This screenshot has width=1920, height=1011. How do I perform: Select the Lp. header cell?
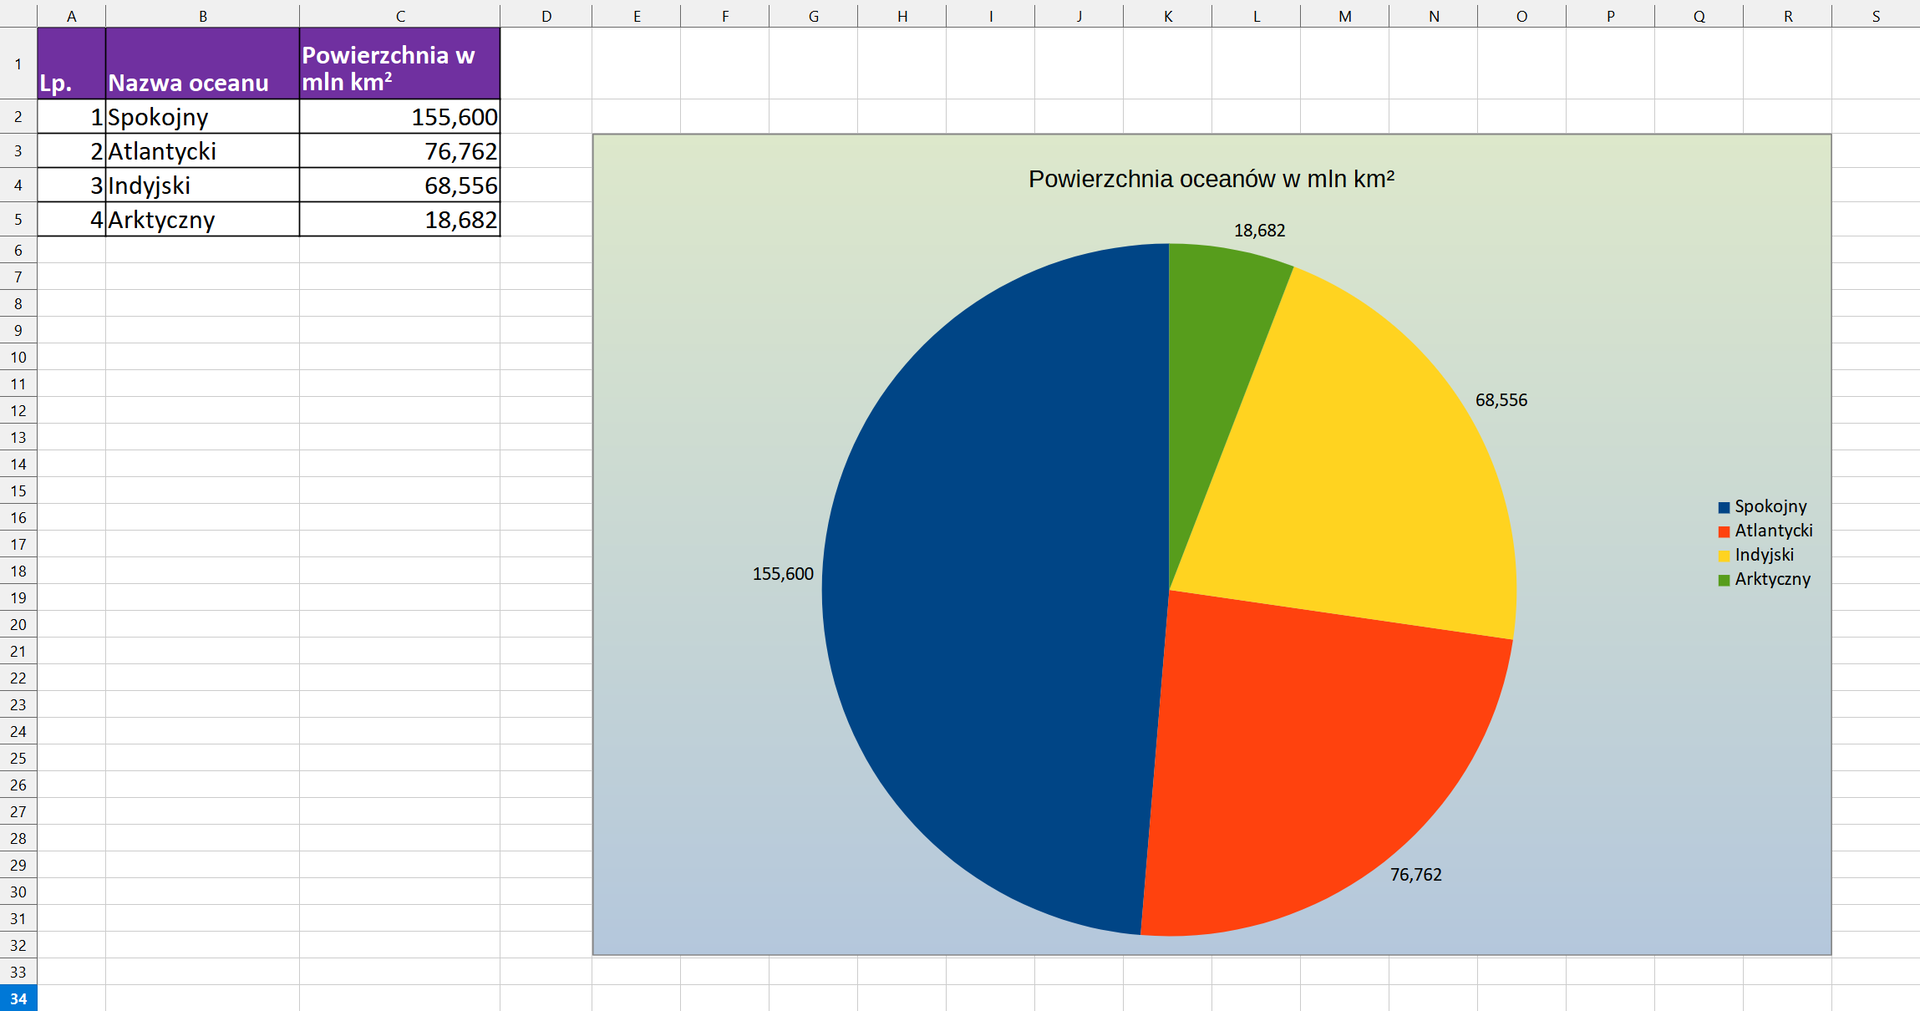71,64
